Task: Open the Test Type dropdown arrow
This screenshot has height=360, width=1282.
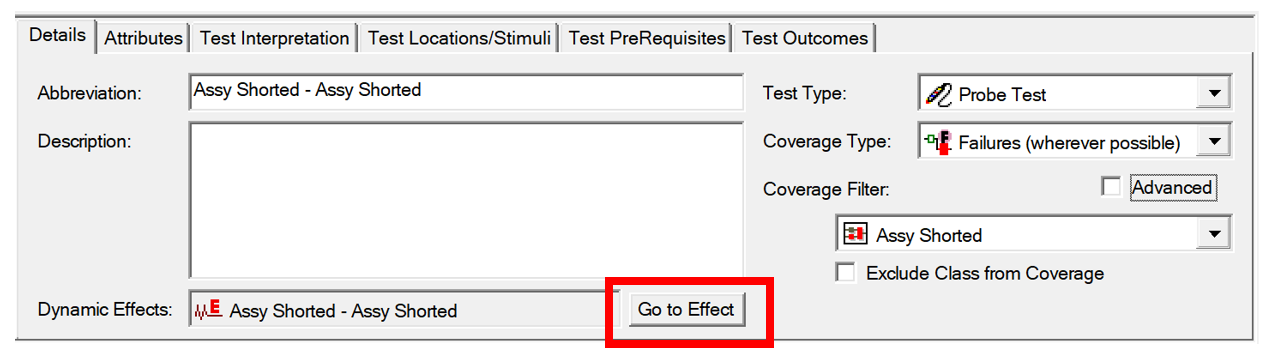Action: point(1213,94)
